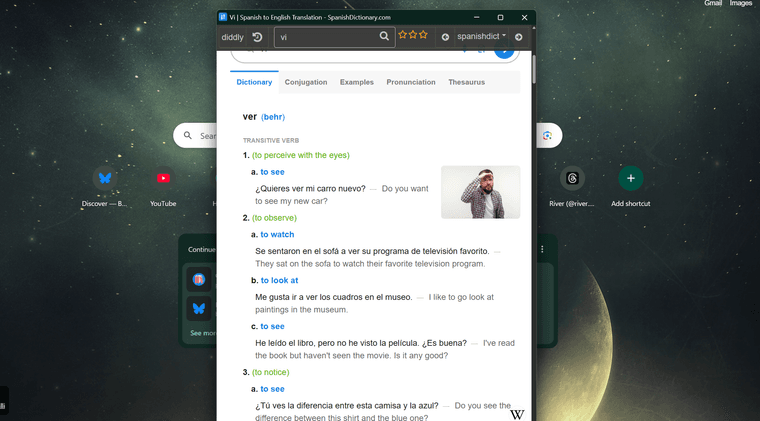Click the man looking gesture thumbnail
Viewport: 760px width, 421px height.
480,192
